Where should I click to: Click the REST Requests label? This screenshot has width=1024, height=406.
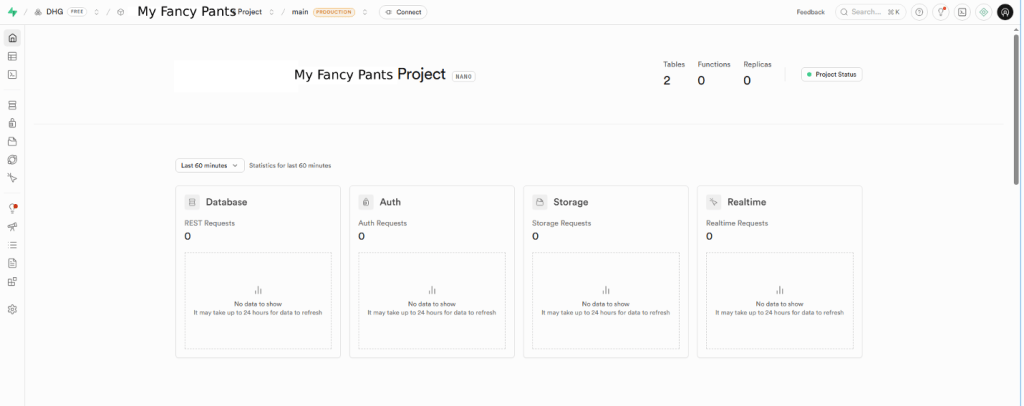click(x=210, y=223)
